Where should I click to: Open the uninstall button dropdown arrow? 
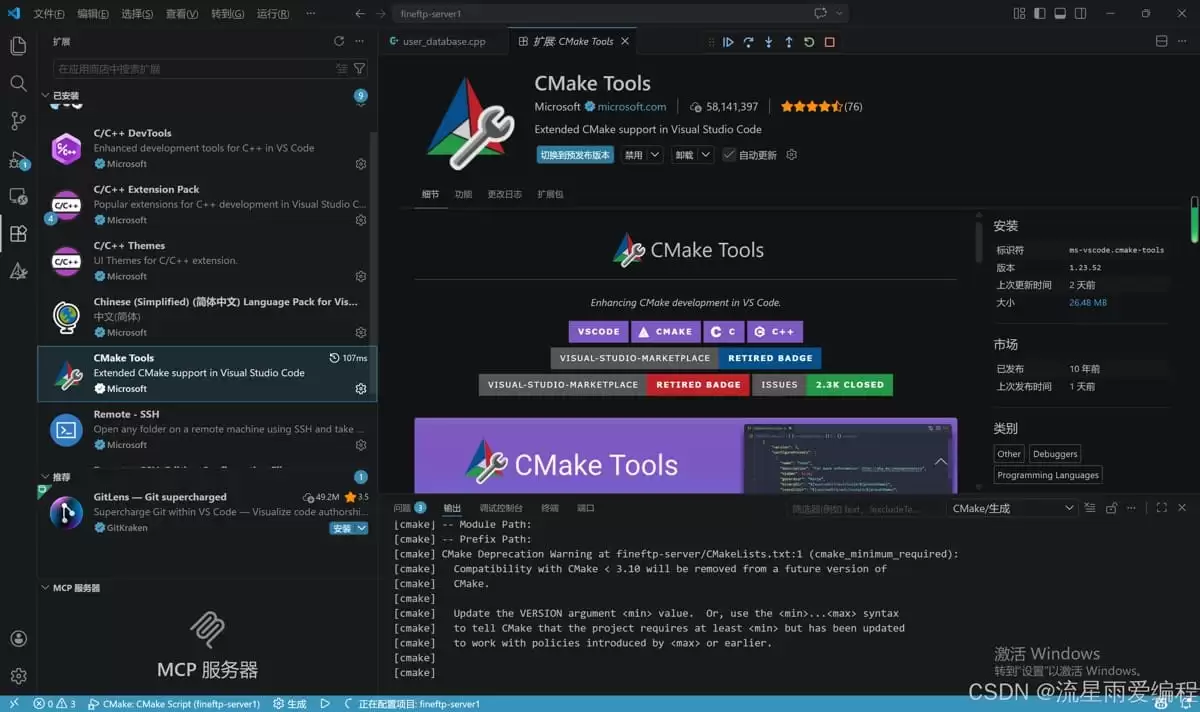pyautogui.click(x=705, y=155)
